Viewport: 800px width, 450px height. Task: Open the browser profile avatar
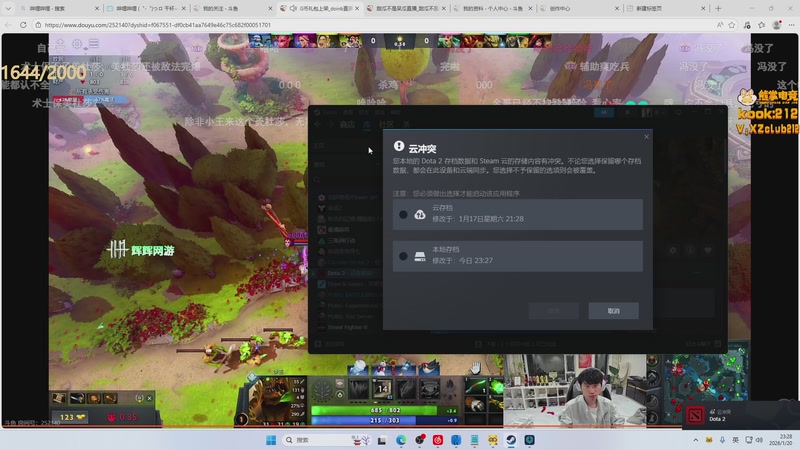(777, 24)
